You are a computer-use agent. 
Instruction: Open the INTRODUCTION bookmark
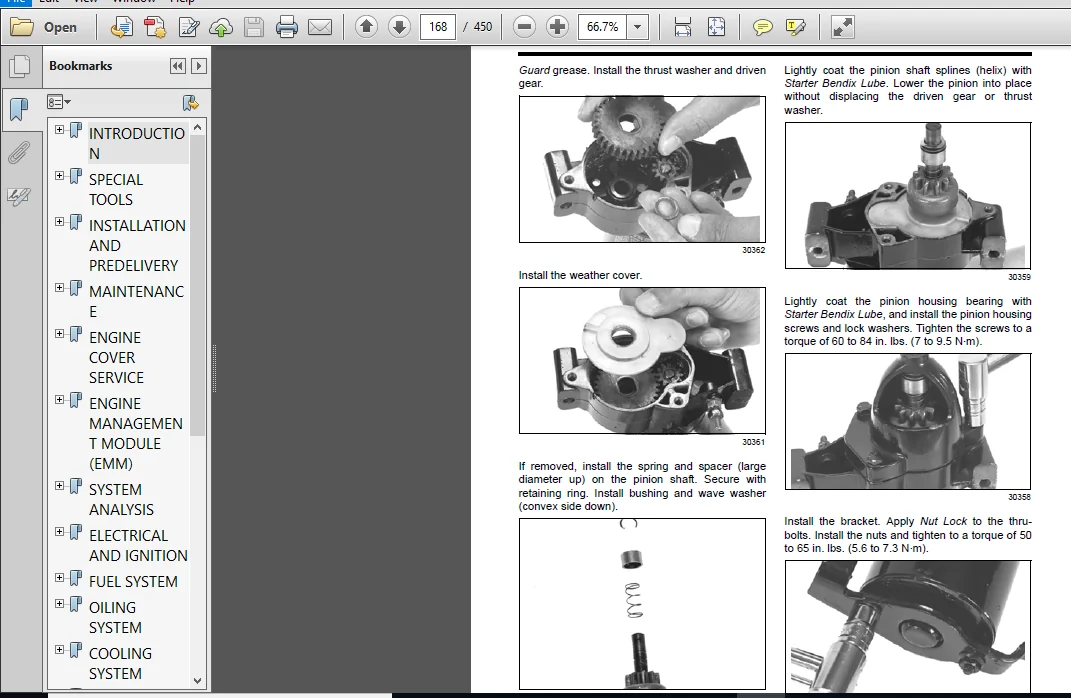(137, 143)
